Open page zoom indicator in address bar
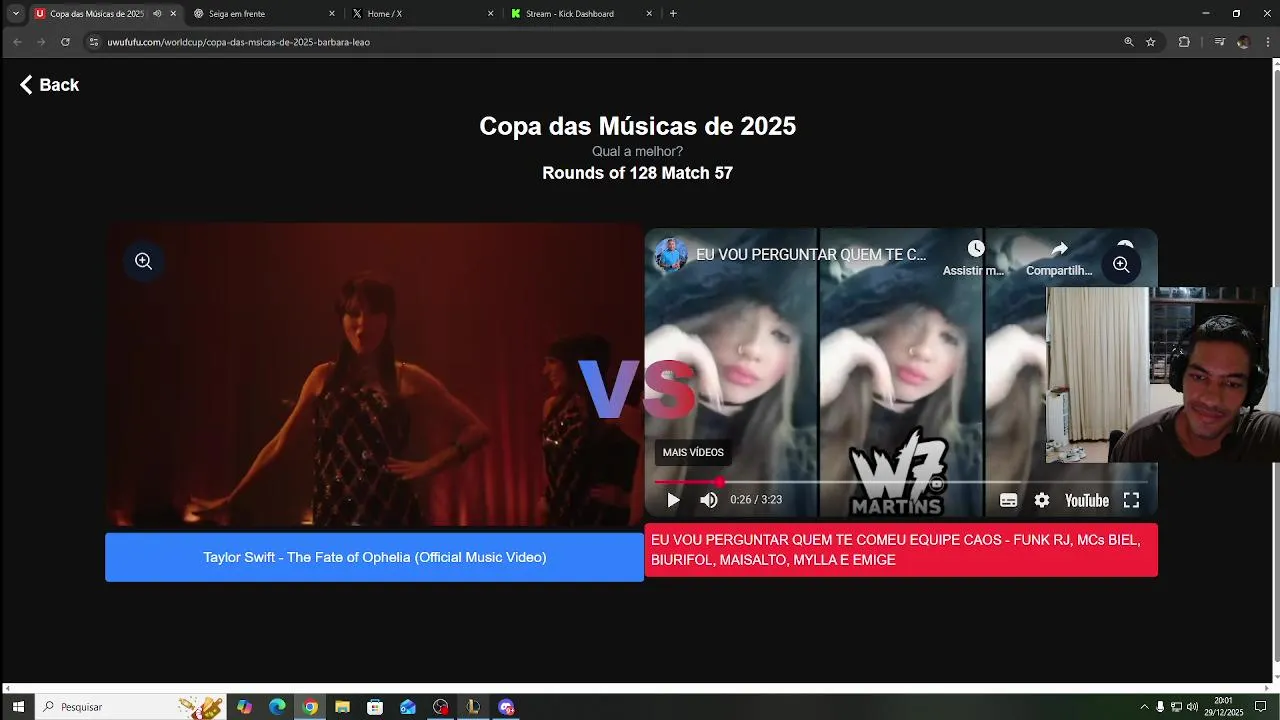This screenshot has height=720, width=1280. pyautogui.click(x=1129, y=42)
